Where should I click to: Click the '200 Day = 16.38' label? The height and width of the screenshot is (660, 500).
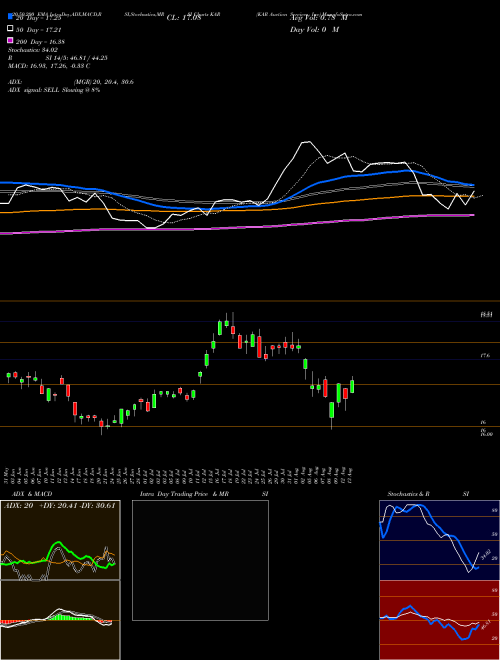click(40, 42)
